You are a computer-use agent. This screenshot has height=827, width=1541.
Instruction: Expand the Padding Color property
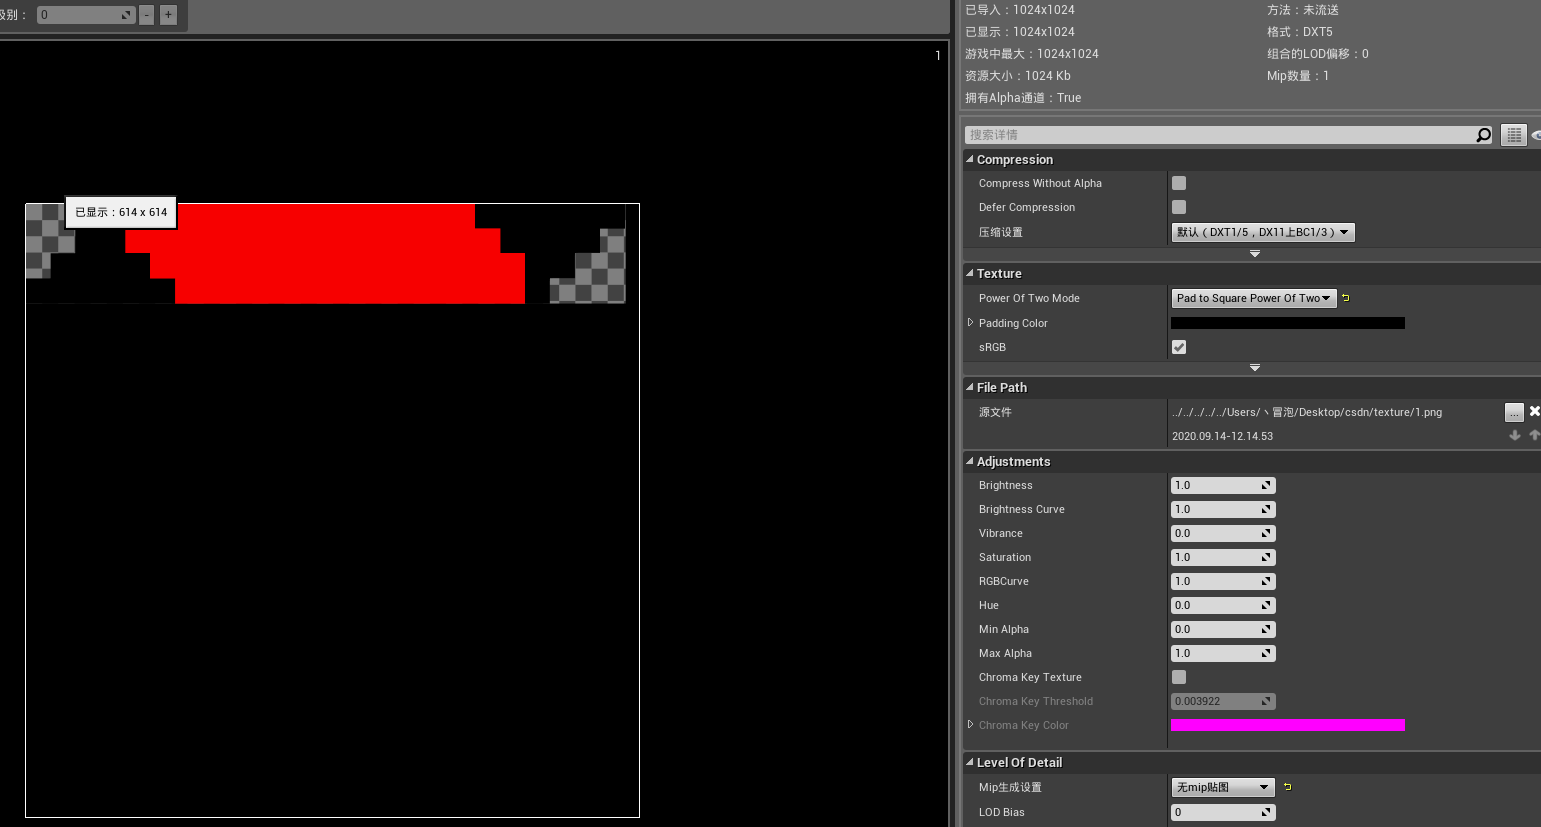pos(970,322)
